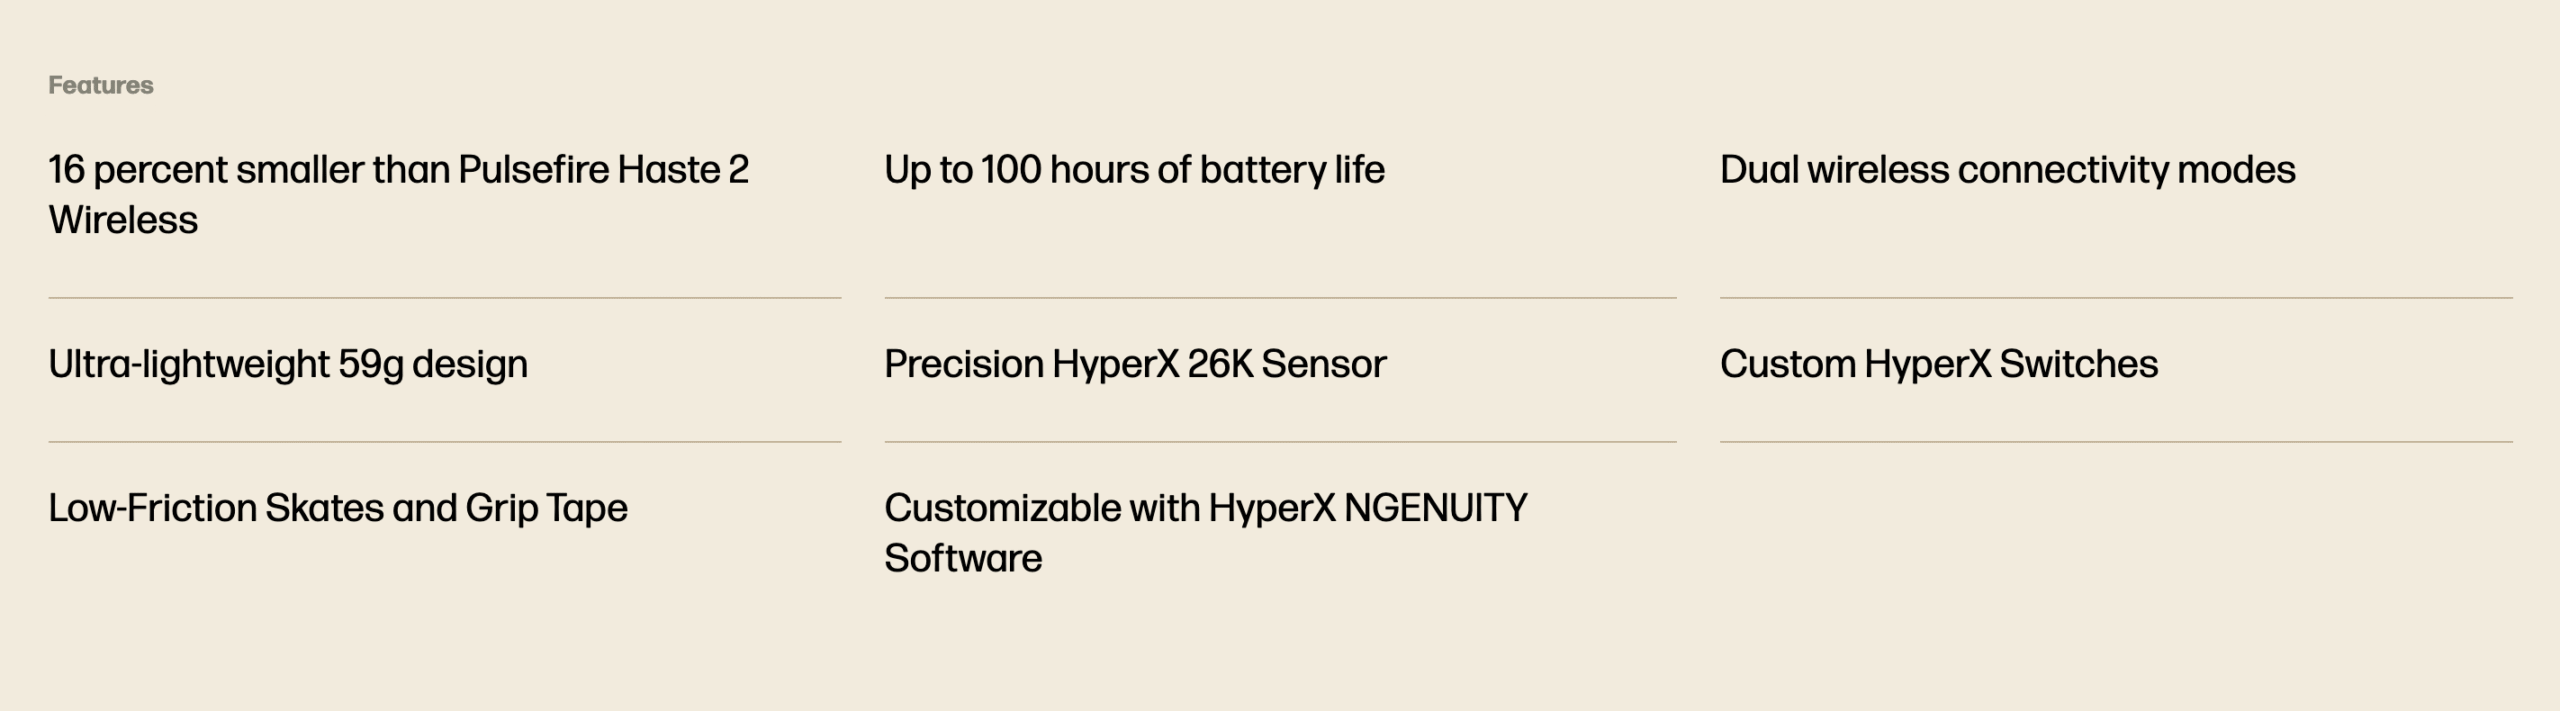Click the word 'Software' on the wrapped line

point(963,558)
